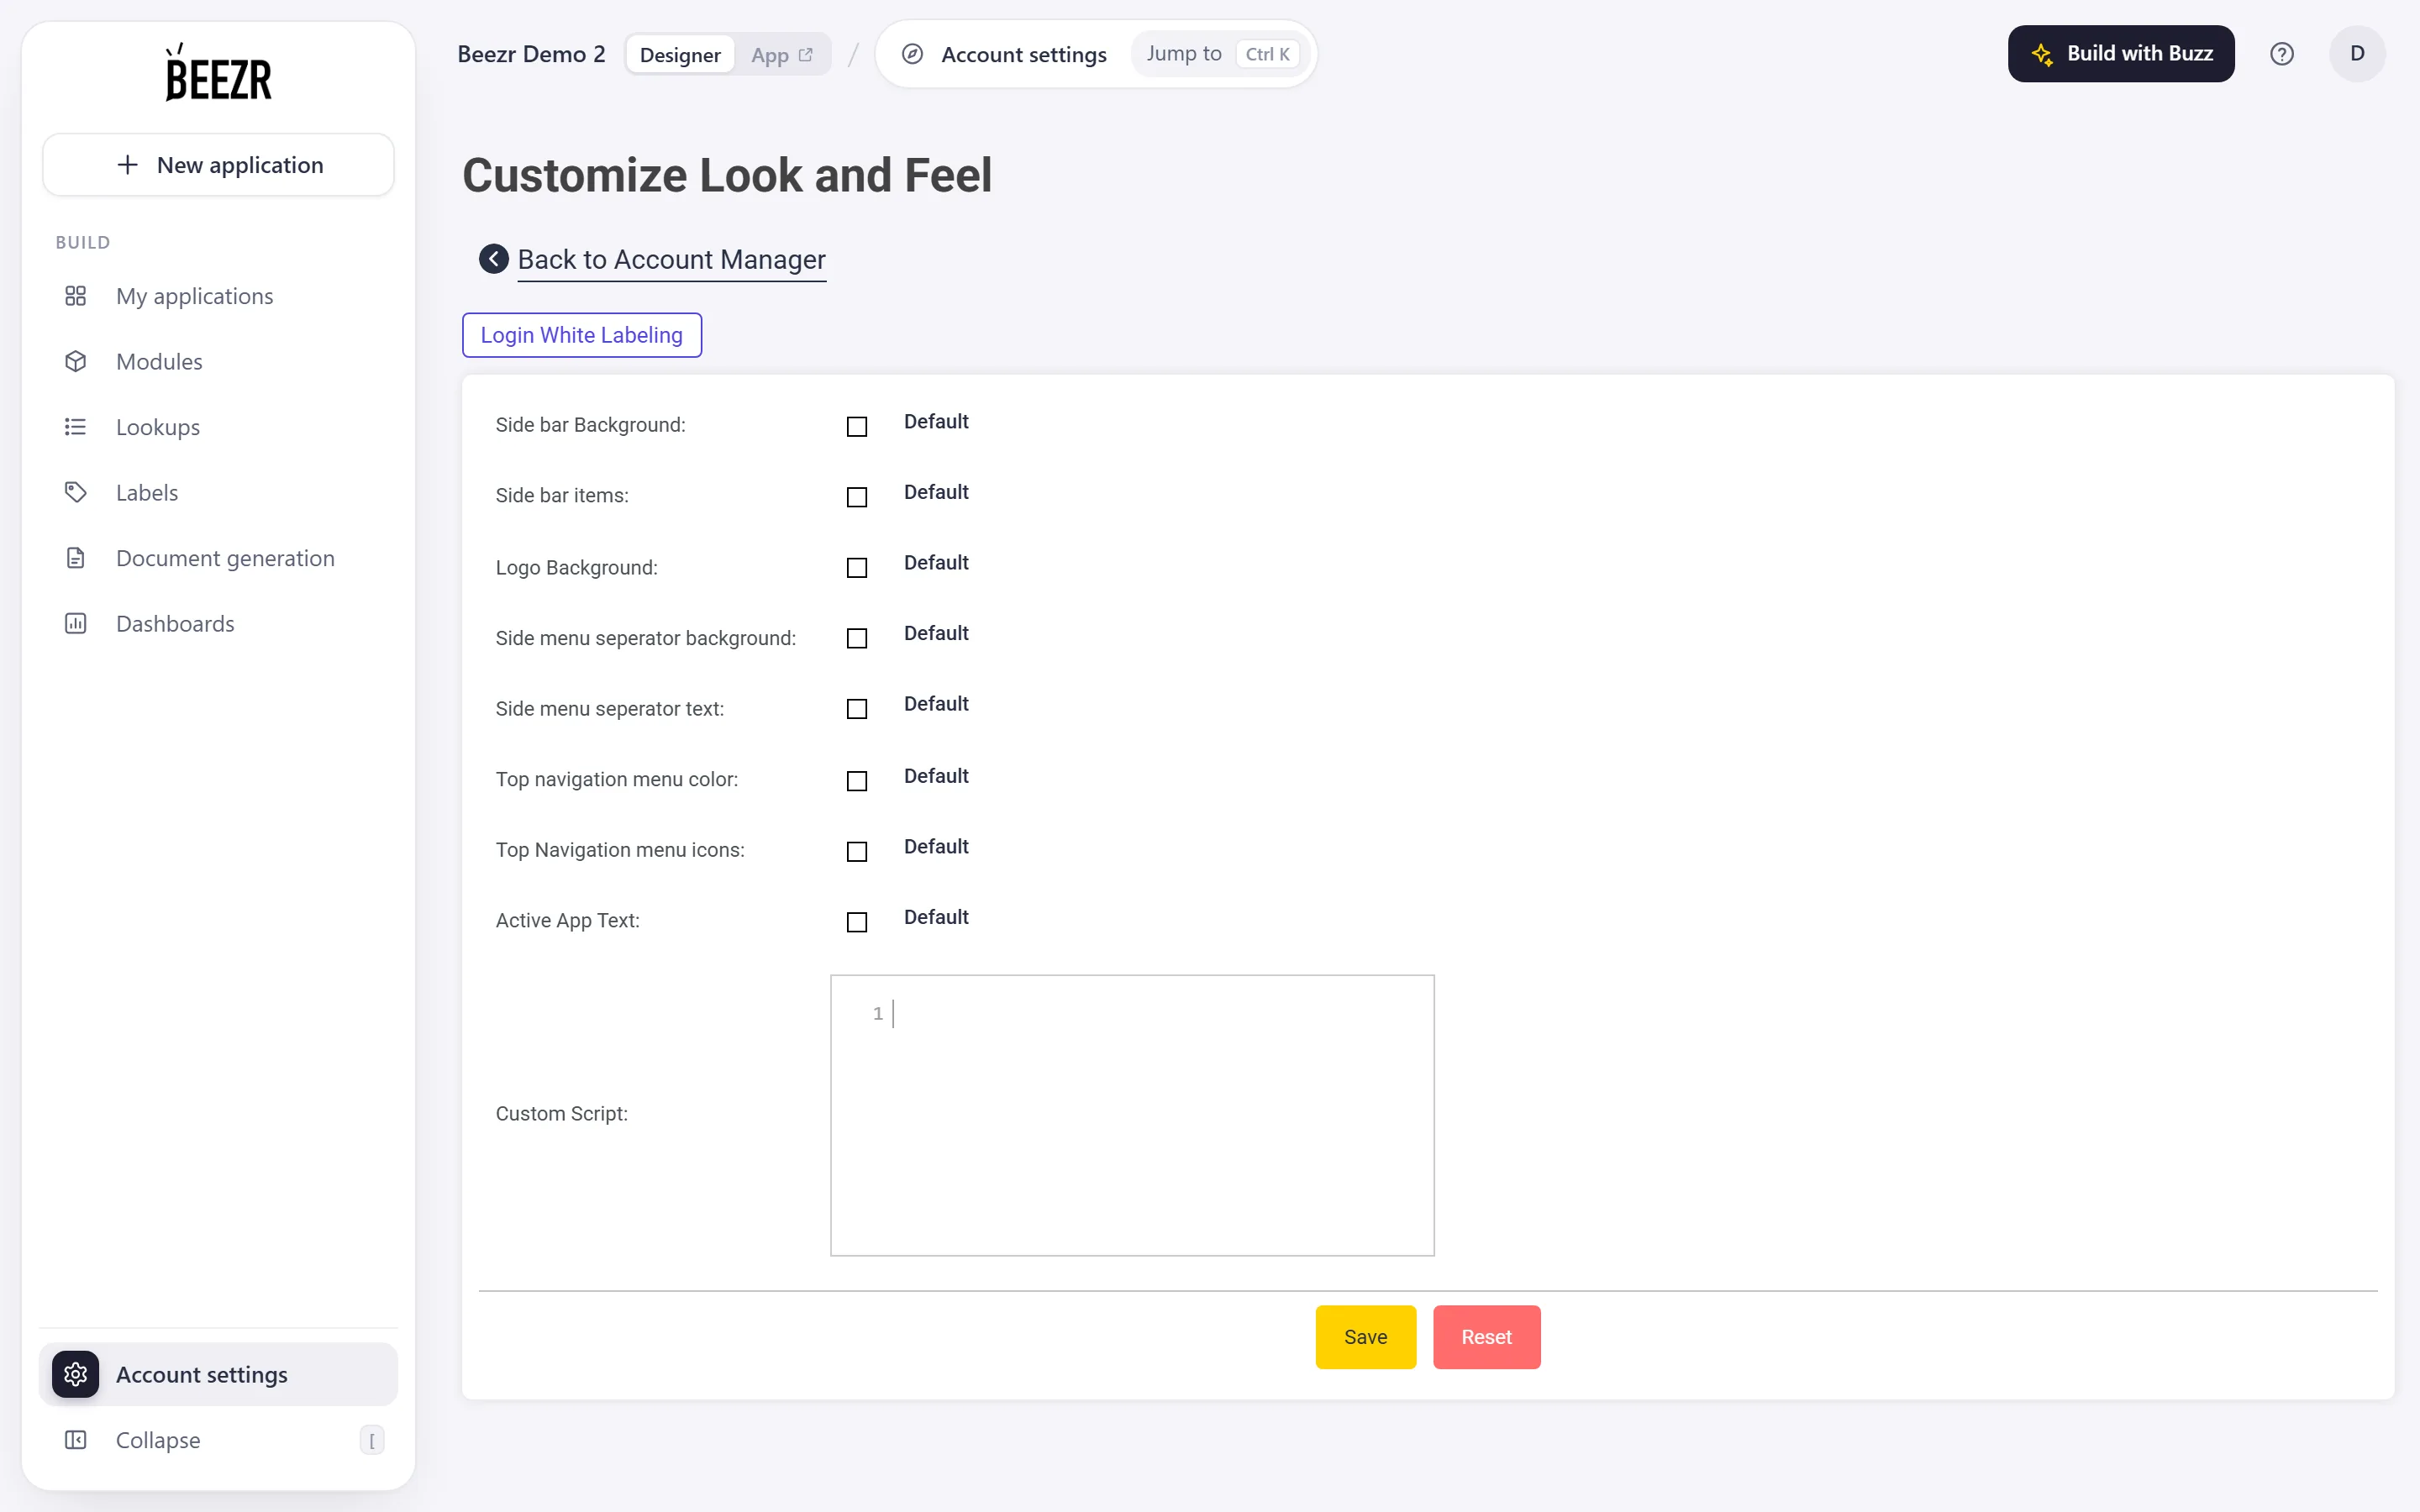The width and height of the screenshot is (2420, 1512).
Task: Open the help question mark icon
Action: pos(2281,54)
